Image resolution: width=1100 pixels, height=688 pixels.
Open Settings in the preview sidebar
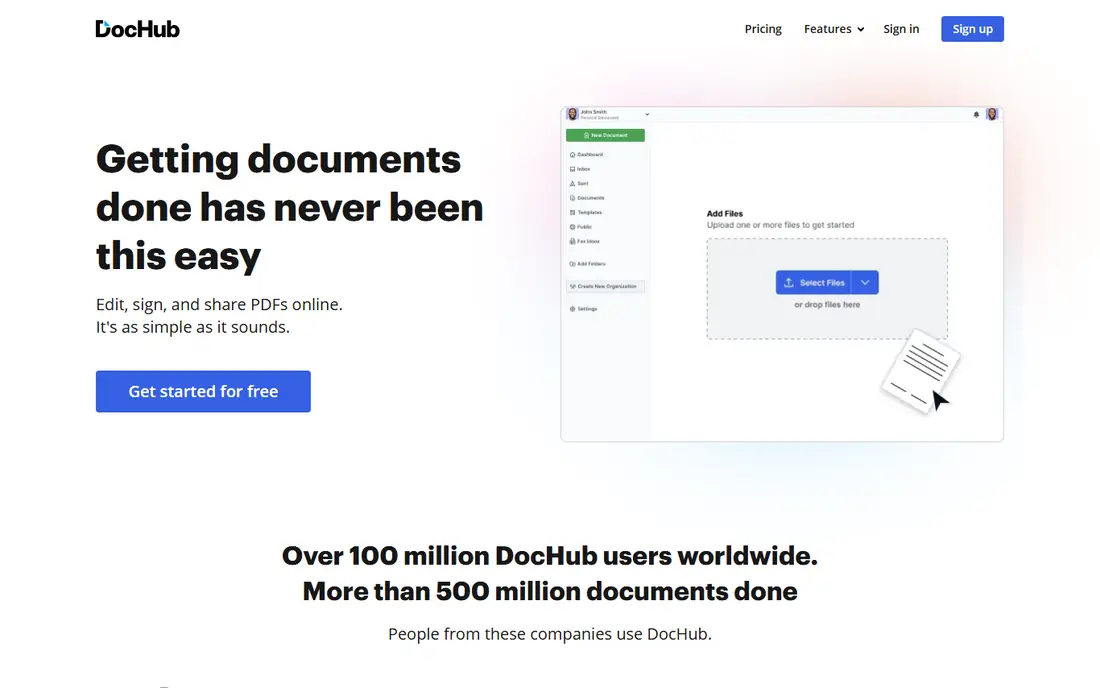[584, 309]
